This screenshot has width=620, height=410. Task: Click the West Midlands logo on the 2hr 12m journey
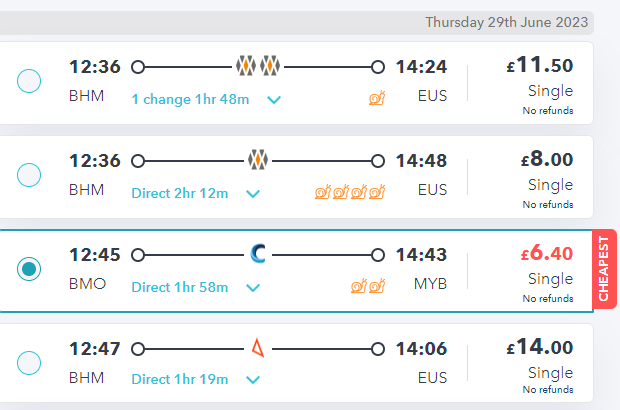pyautogui.click(x=258, y=160)
